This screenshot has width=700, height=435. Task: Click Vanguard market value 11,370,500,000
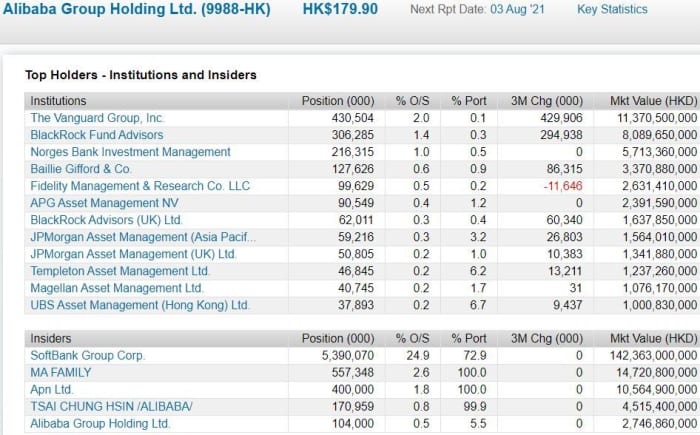click(x=657, y=118)
